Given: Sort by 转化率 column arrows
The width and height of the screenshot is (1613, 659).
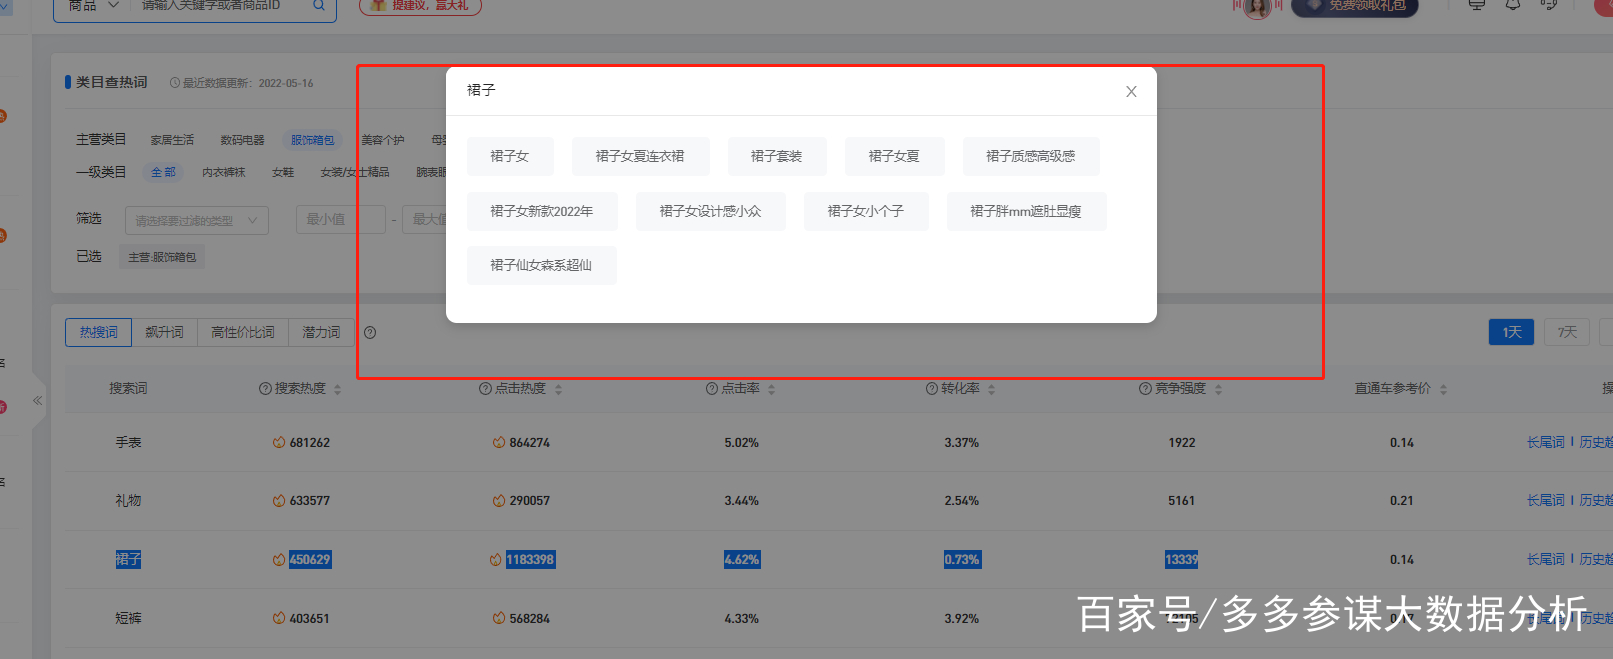Looking at the screenshot, I should 991,389.
